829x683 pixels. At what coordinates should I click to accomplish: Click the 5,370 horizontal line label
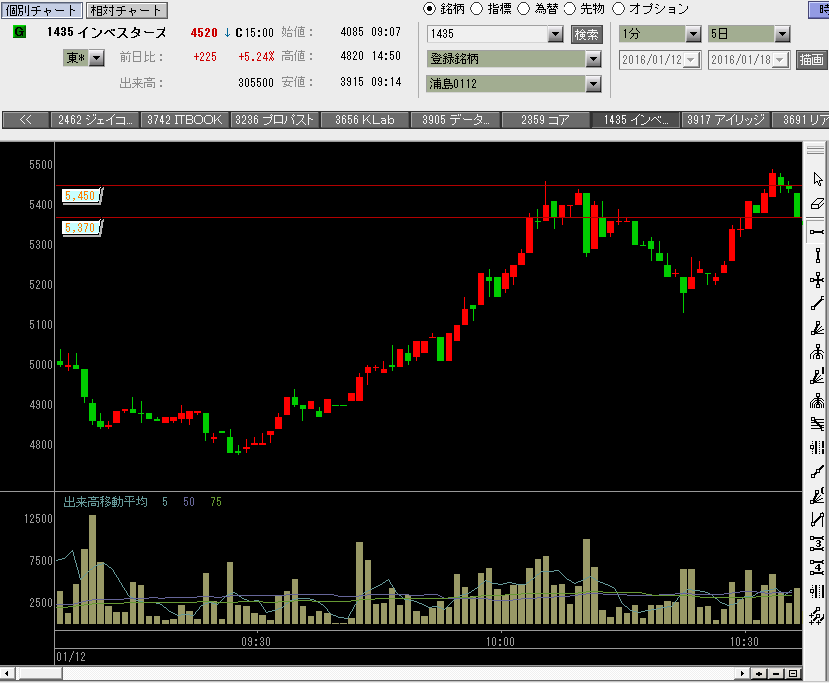(81, 228)
